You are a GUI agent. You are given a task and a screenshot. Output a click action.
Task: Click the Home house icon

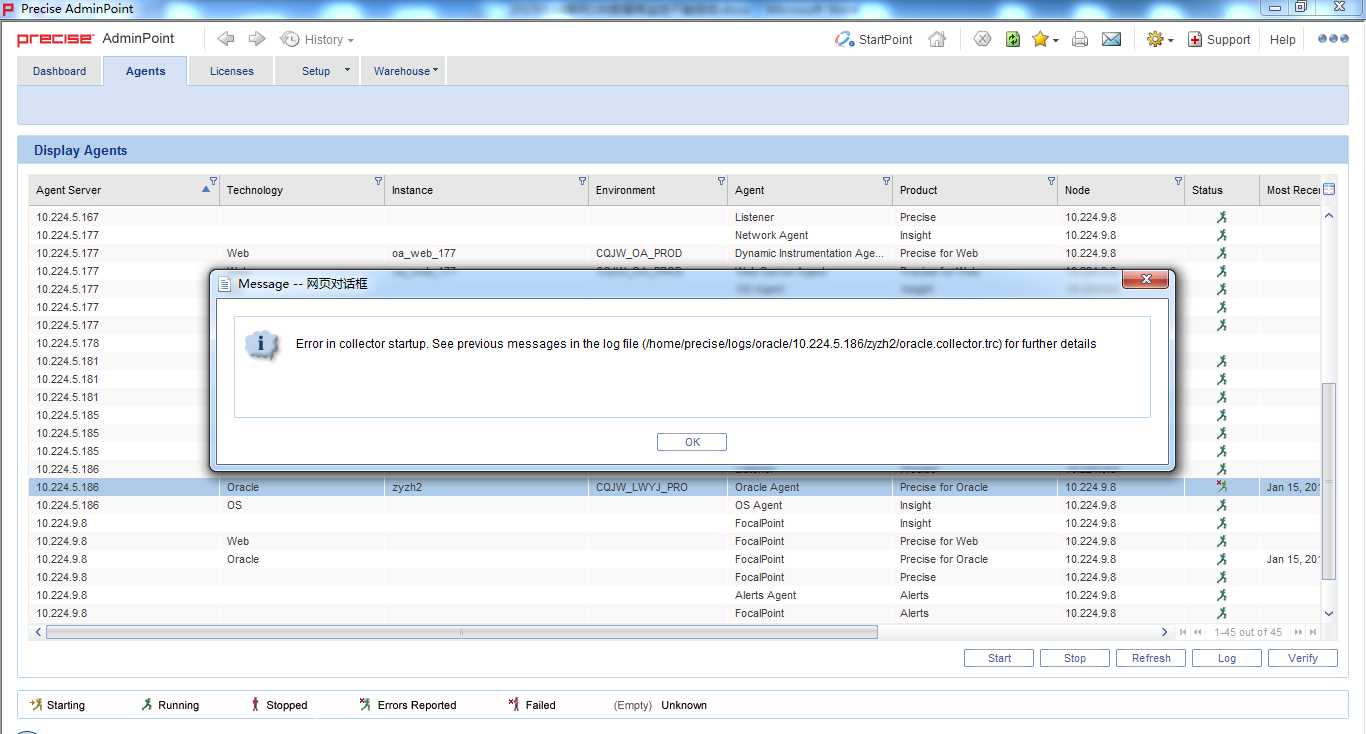tap(937, 39)
